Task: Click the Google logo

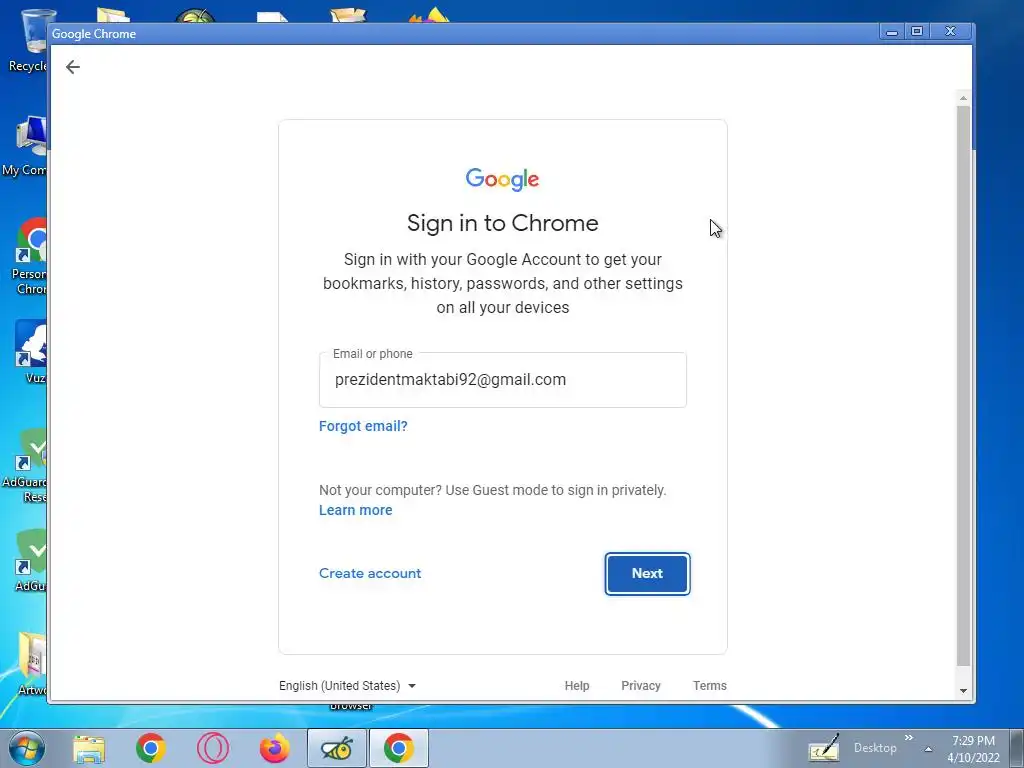Action: coord(502,179)
